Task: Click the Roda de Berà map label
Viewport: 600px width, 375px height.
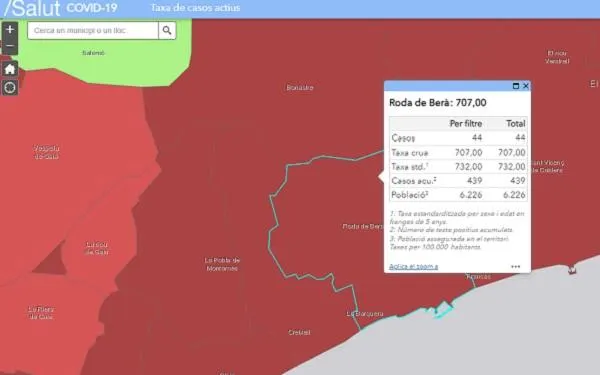Action: pos(363,227)
